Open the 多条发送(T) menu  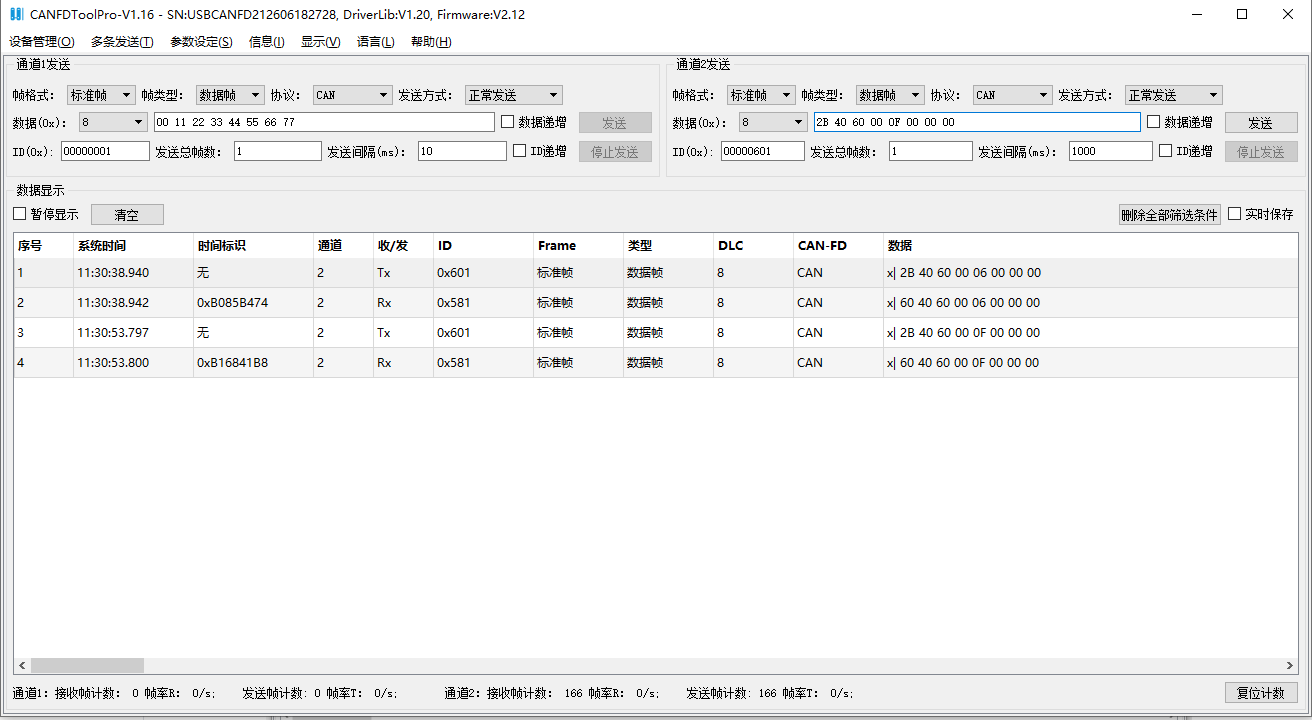click(122, 42)
